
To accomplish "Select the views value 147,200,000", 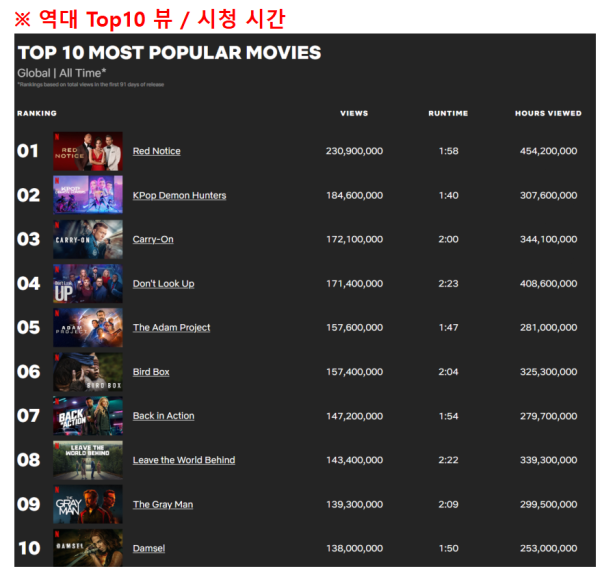I will click(x=354, y=416).
